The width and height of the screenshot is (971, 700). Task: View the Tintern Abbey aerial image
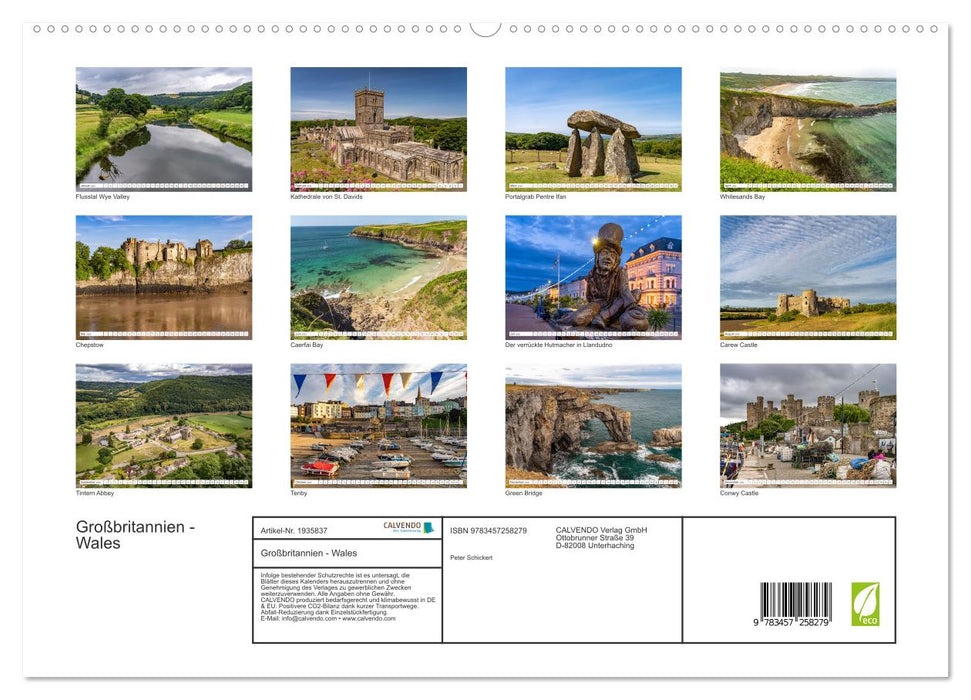pyautogui.click(x=164, y=425)
